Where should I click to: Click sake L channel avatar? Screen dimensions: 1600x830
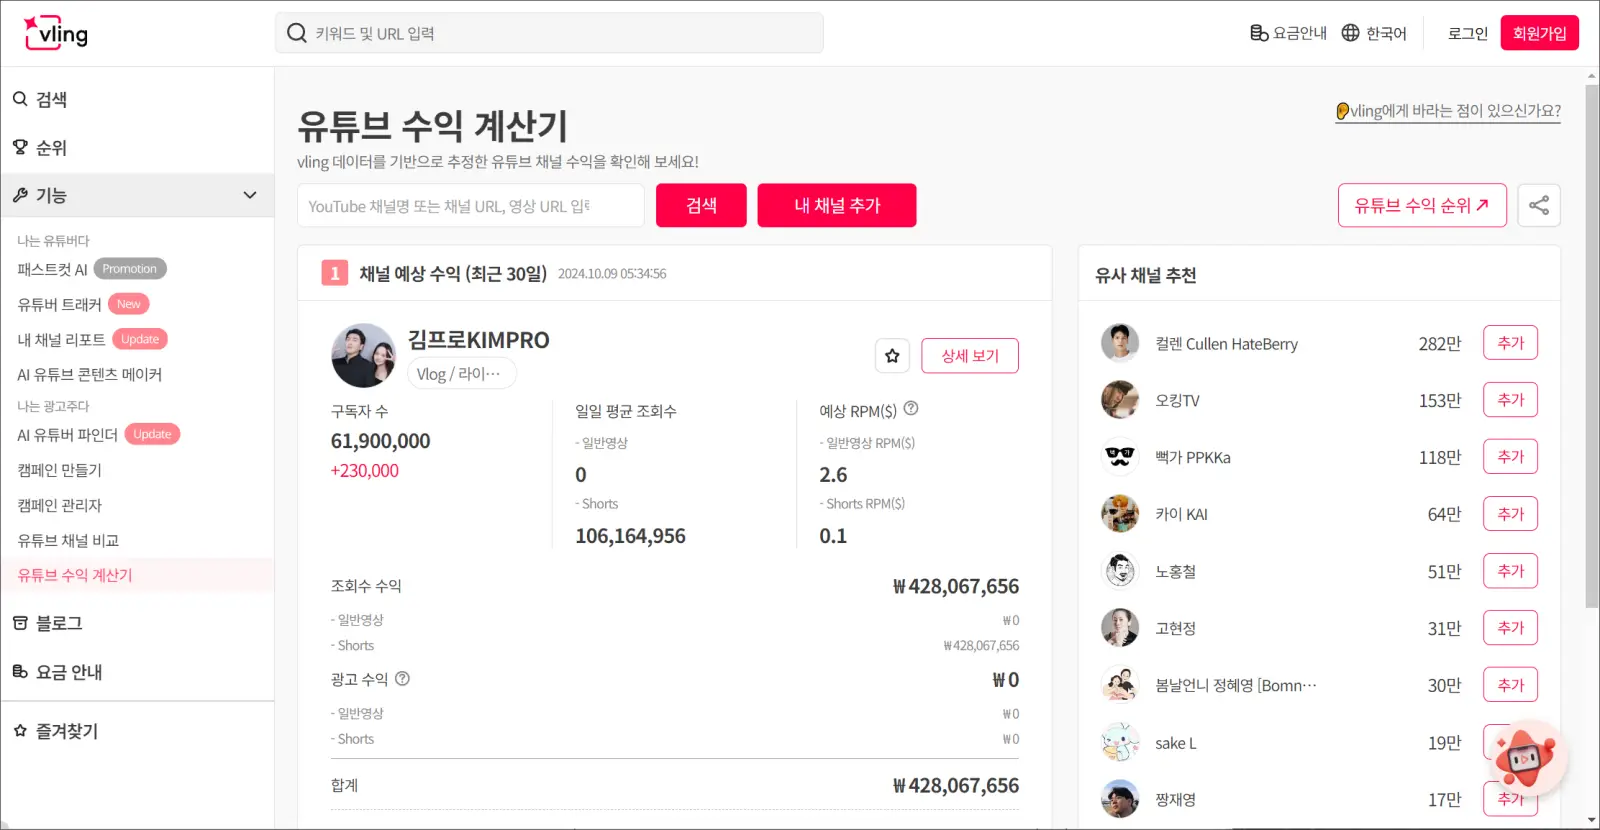click(1120, 742)
